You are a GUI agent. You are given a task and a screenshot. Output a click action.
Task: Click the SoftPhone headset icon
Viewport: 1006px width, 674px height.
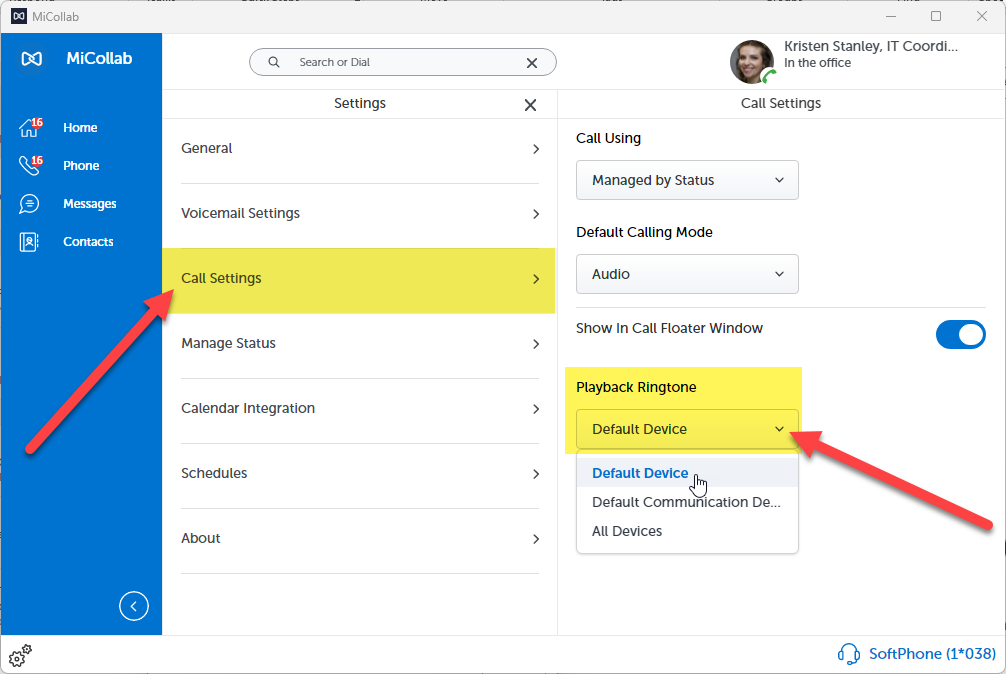848,654
